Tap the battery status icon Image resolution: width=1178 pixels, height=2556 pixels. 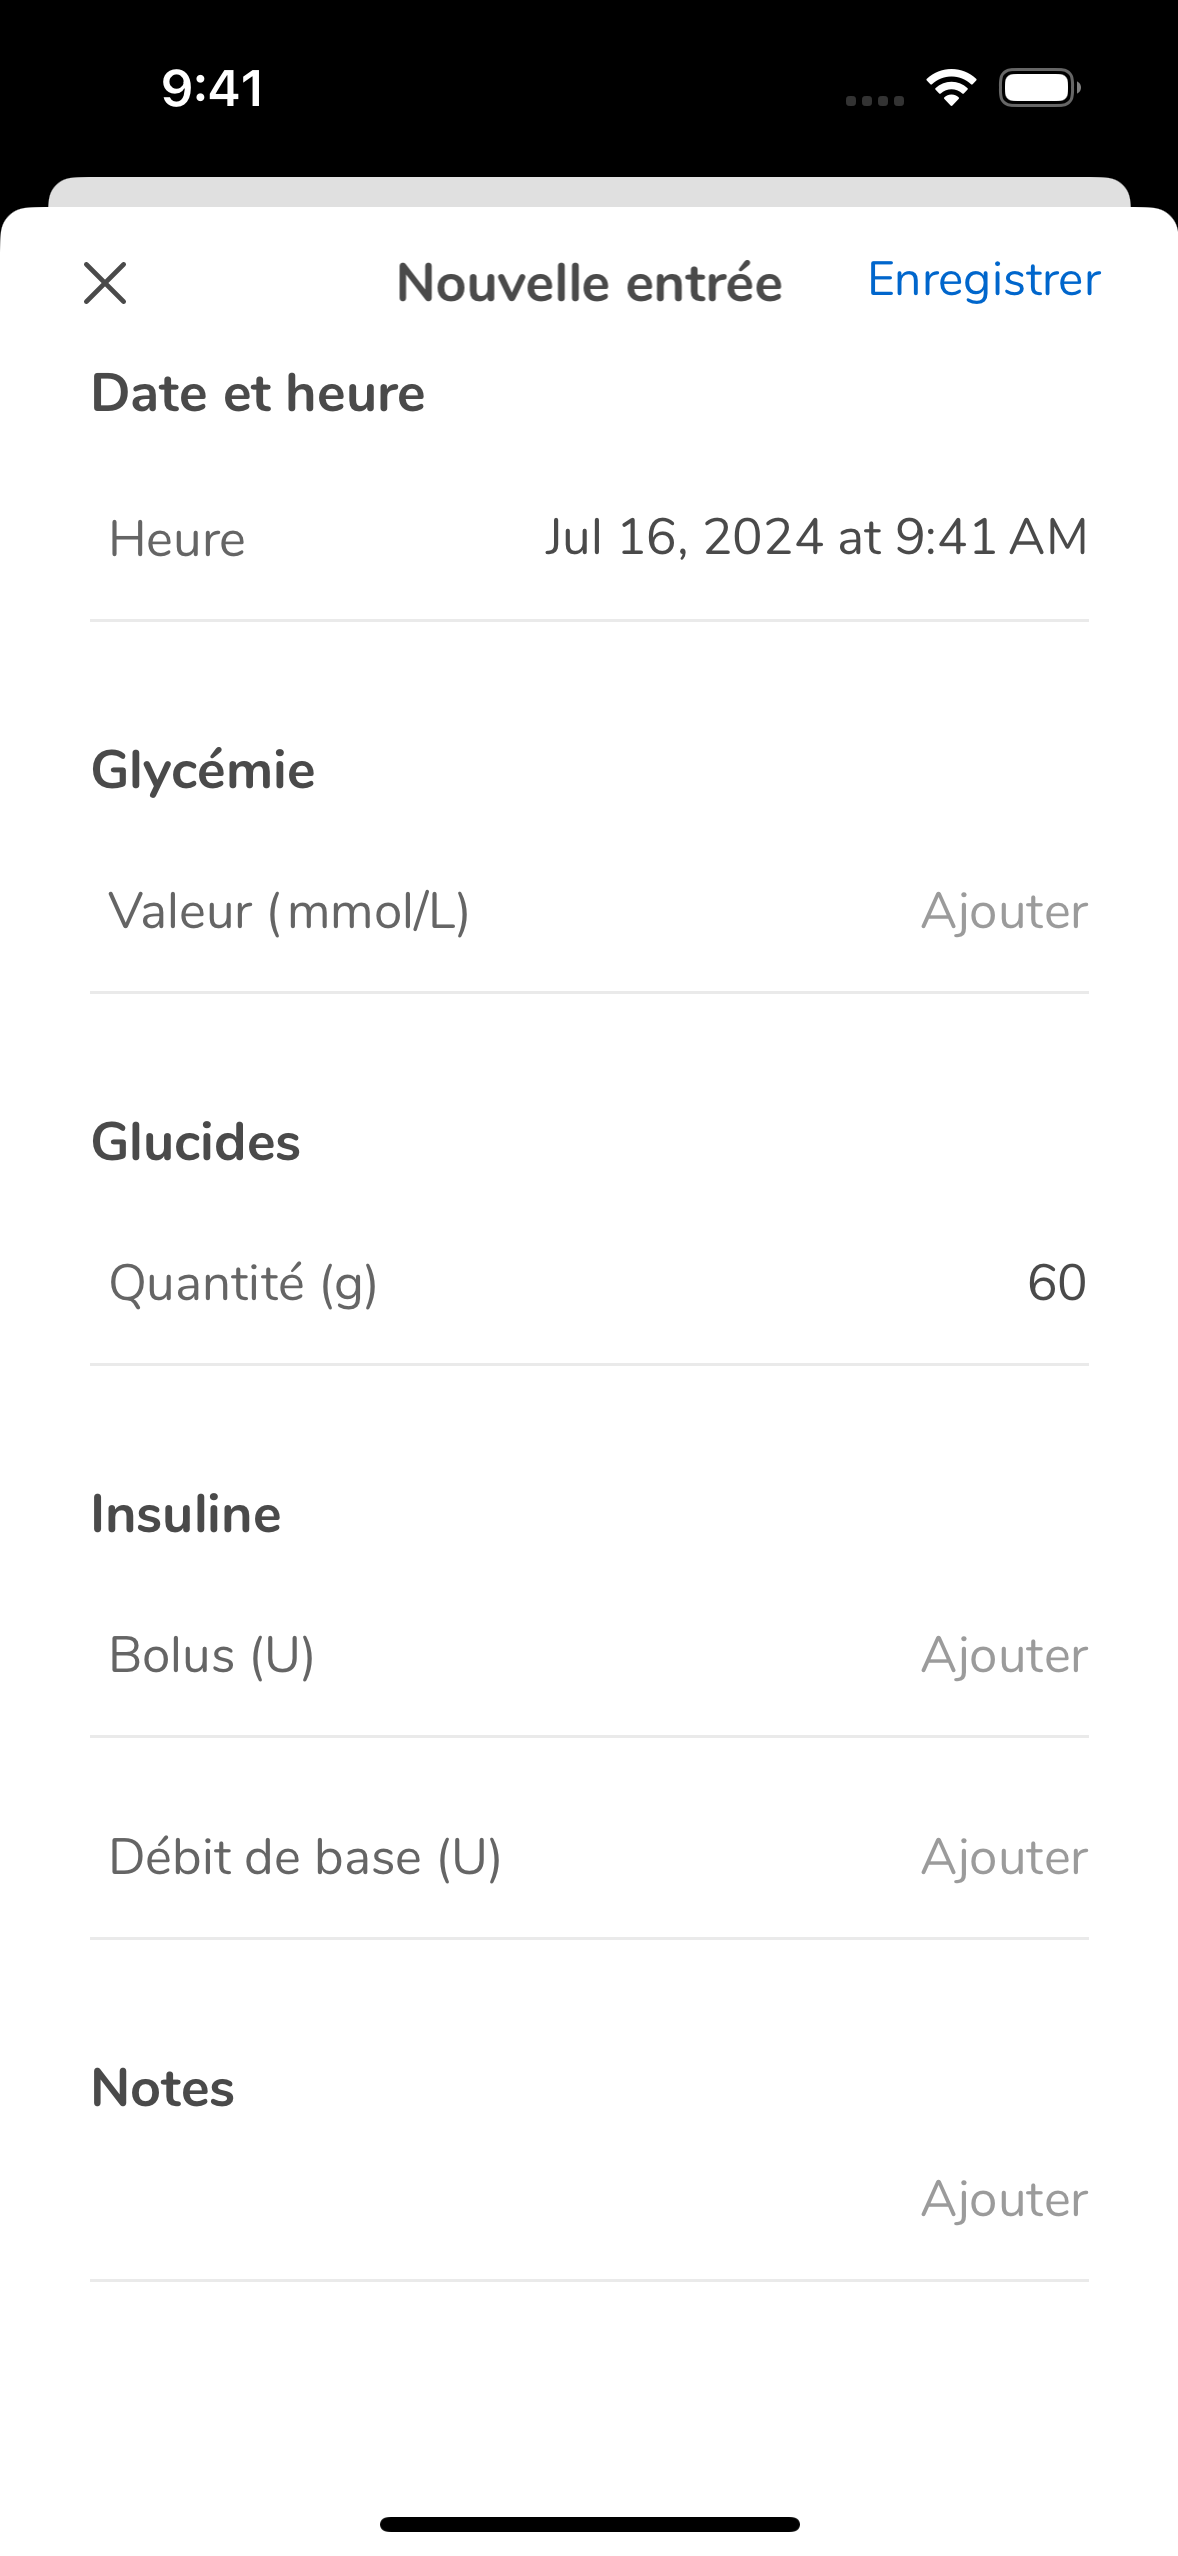pyautogui.click(x=1040, y=88)
